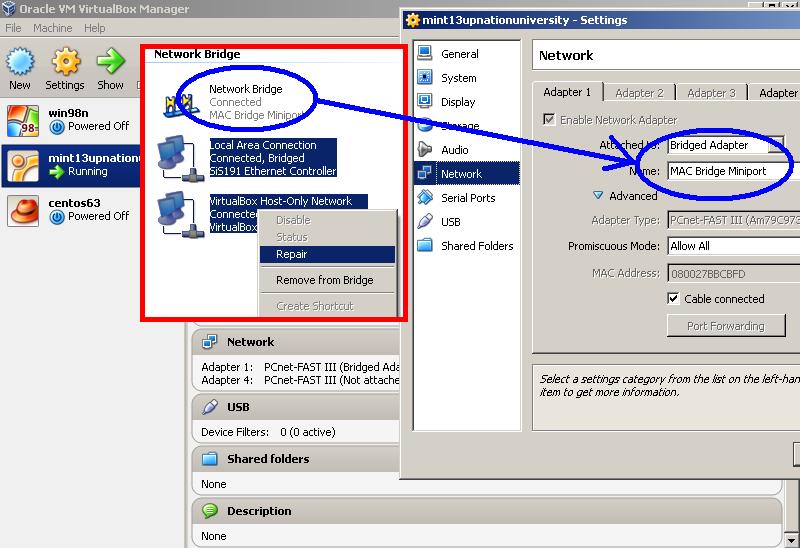Choose Disable in the context menu
The image size is (800, 548).
point(327,220)
